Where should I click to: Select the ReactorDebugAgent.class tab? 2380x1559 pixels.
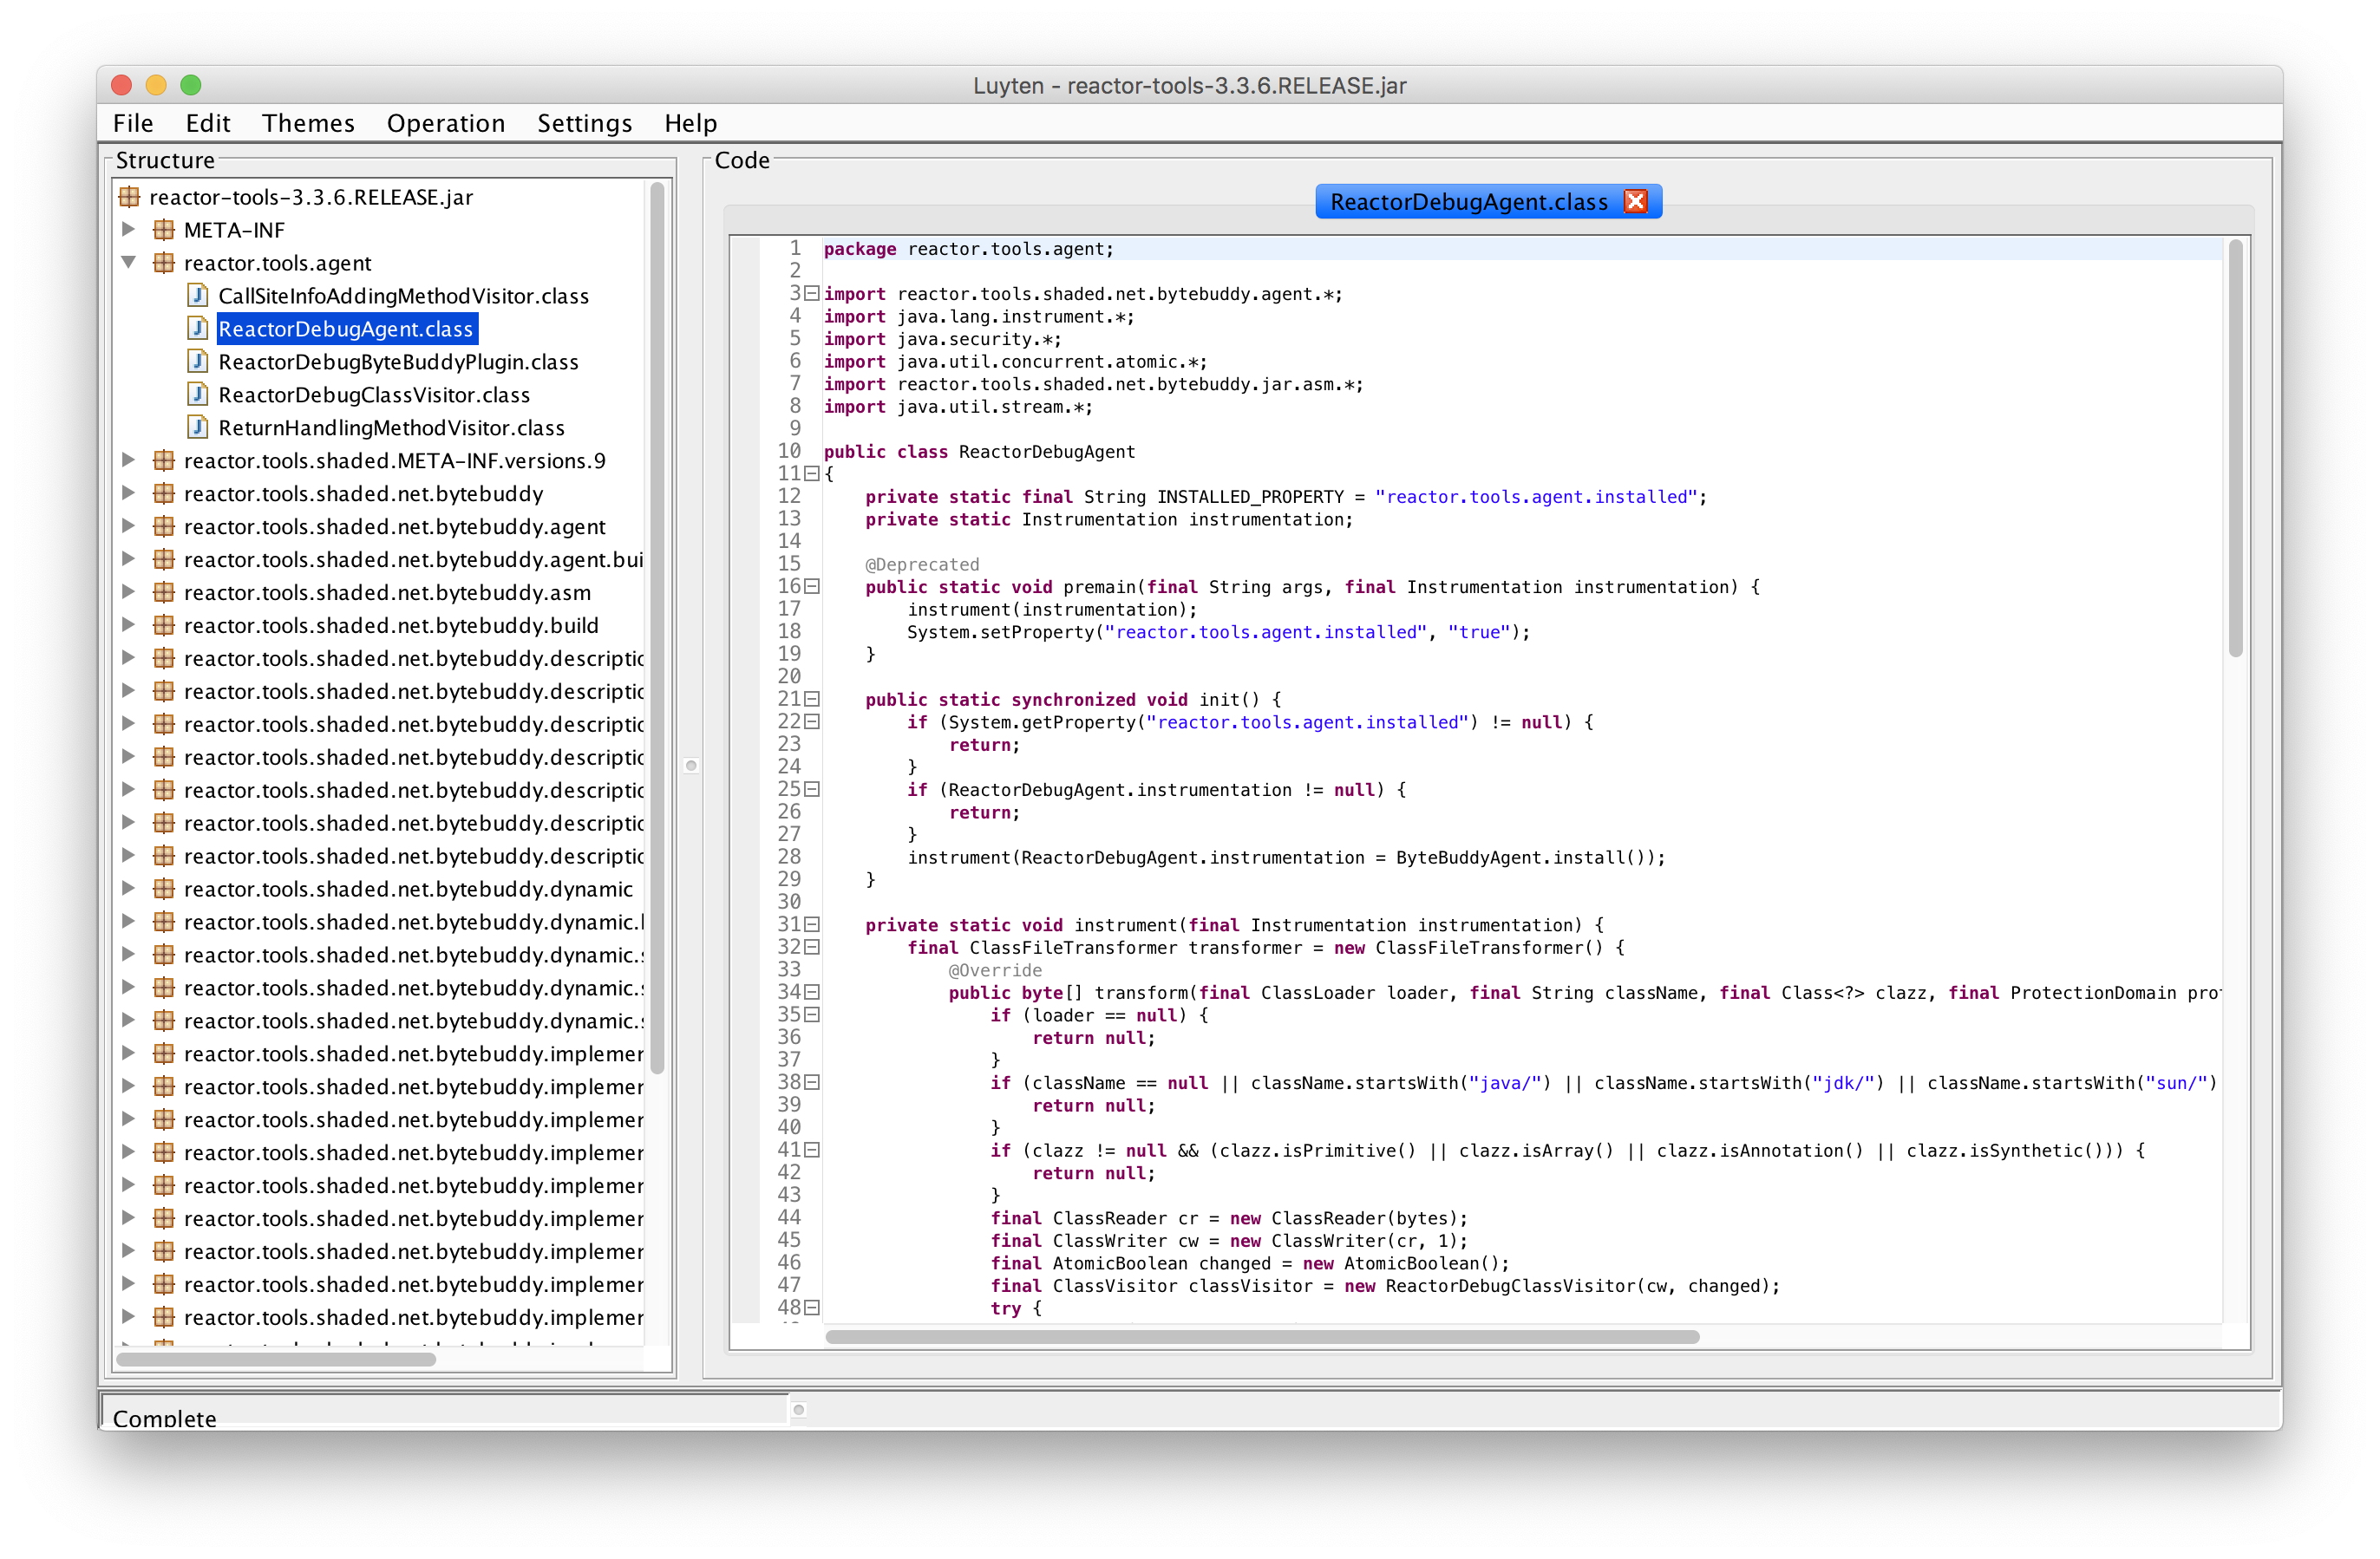[1470, 201]
